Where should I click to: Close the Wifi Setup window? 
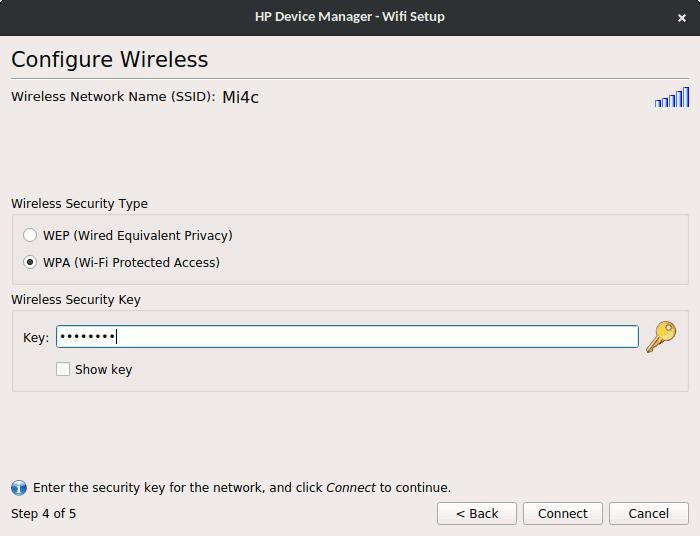pyautogui.click(x=682, y=17)
